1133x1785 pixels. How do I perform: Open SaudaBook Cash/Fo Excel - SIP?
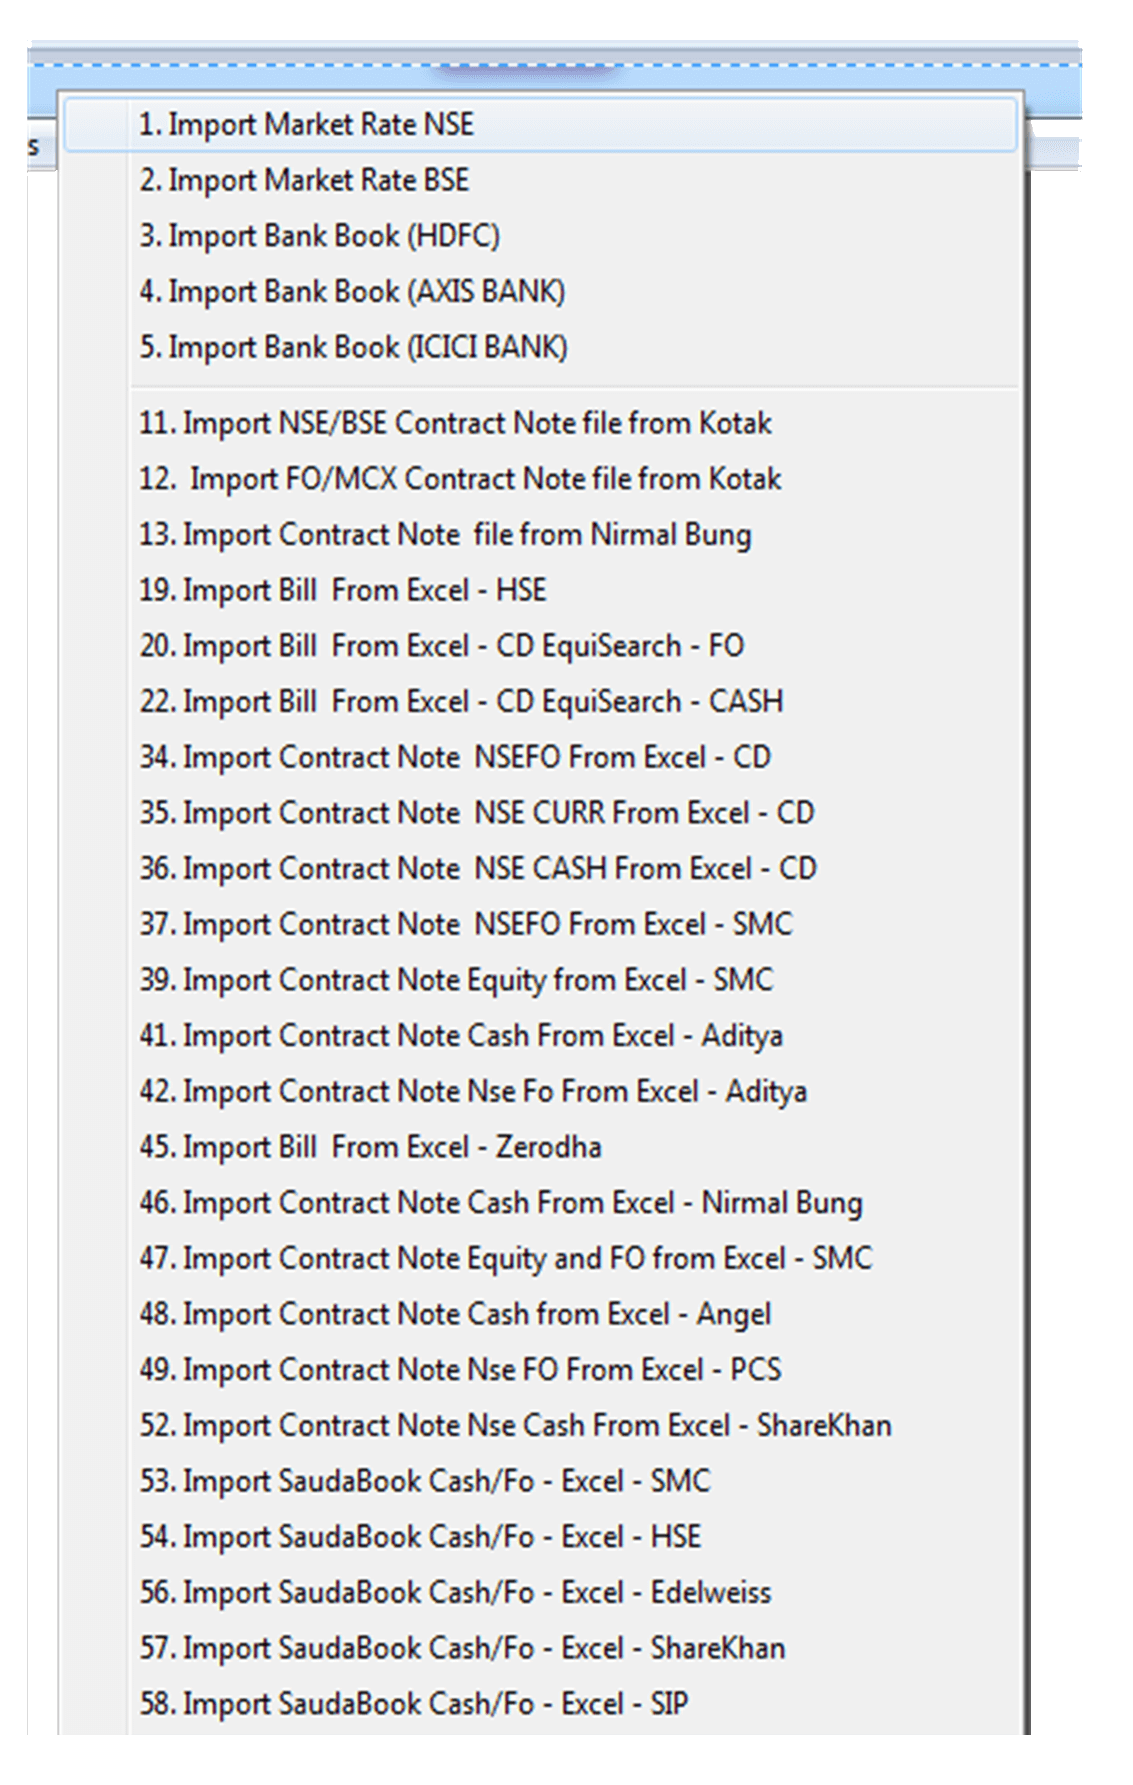click(541, 1704)
